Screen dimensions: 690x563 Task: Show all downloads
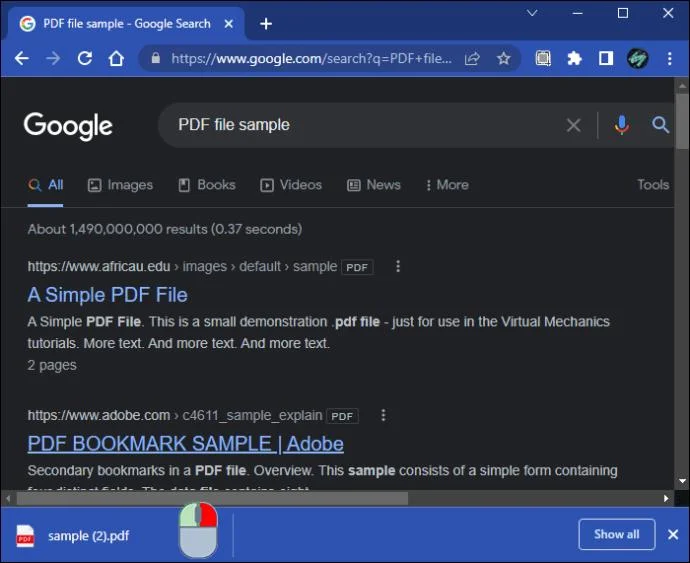(x=617, y=534)
